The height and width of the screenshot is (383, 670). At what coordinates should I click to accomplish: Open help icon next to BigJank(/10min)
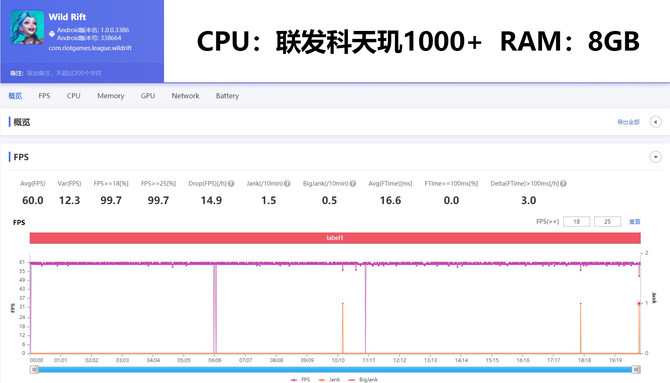click(353, 183)
